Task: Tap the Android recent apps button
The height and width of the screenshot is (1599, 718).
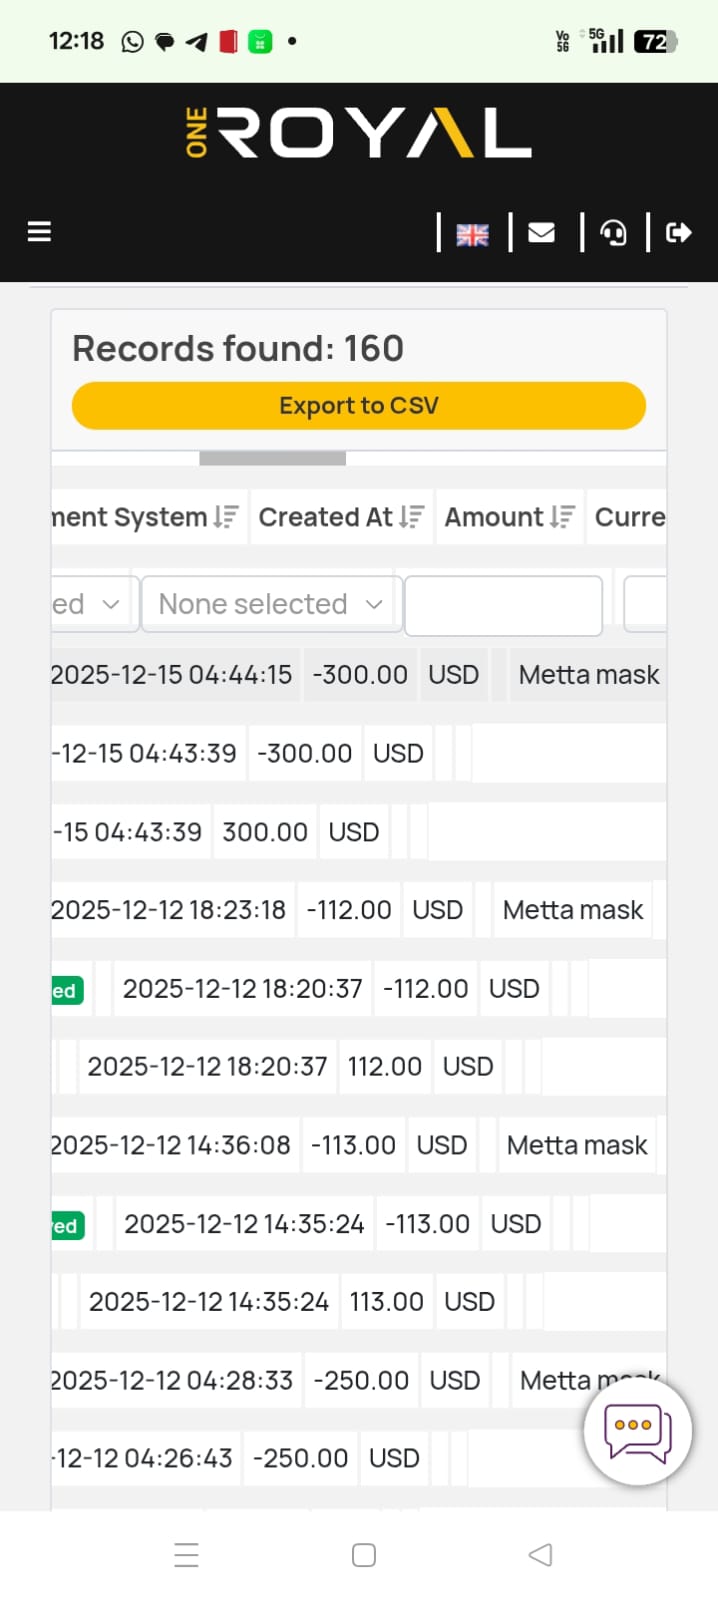Action: pos(187,1555)
